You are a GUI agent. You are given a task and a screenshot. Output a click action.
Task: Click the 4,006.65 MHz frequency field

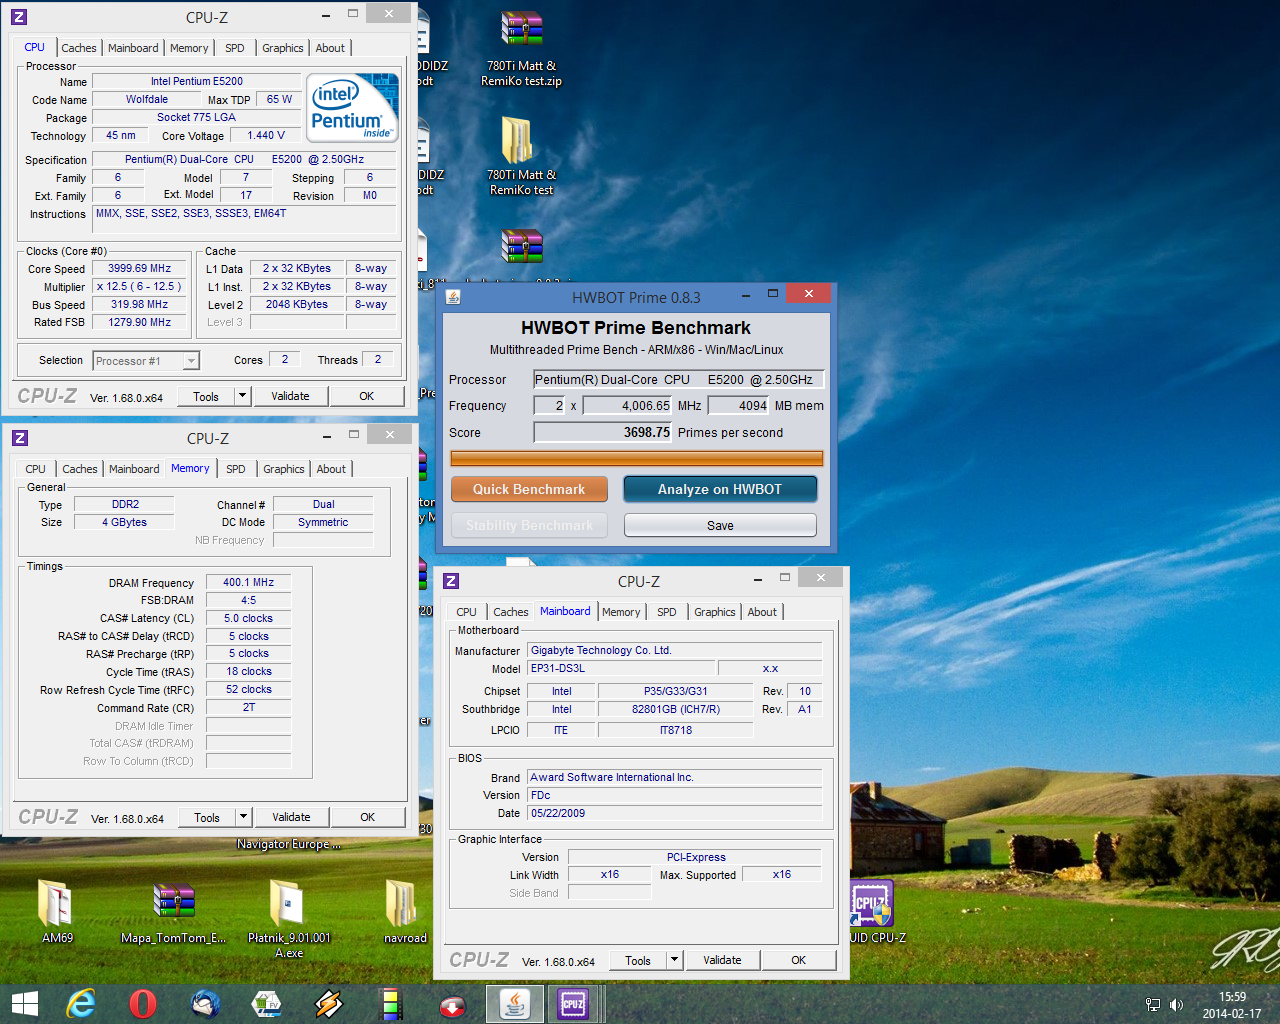[628, 405]
